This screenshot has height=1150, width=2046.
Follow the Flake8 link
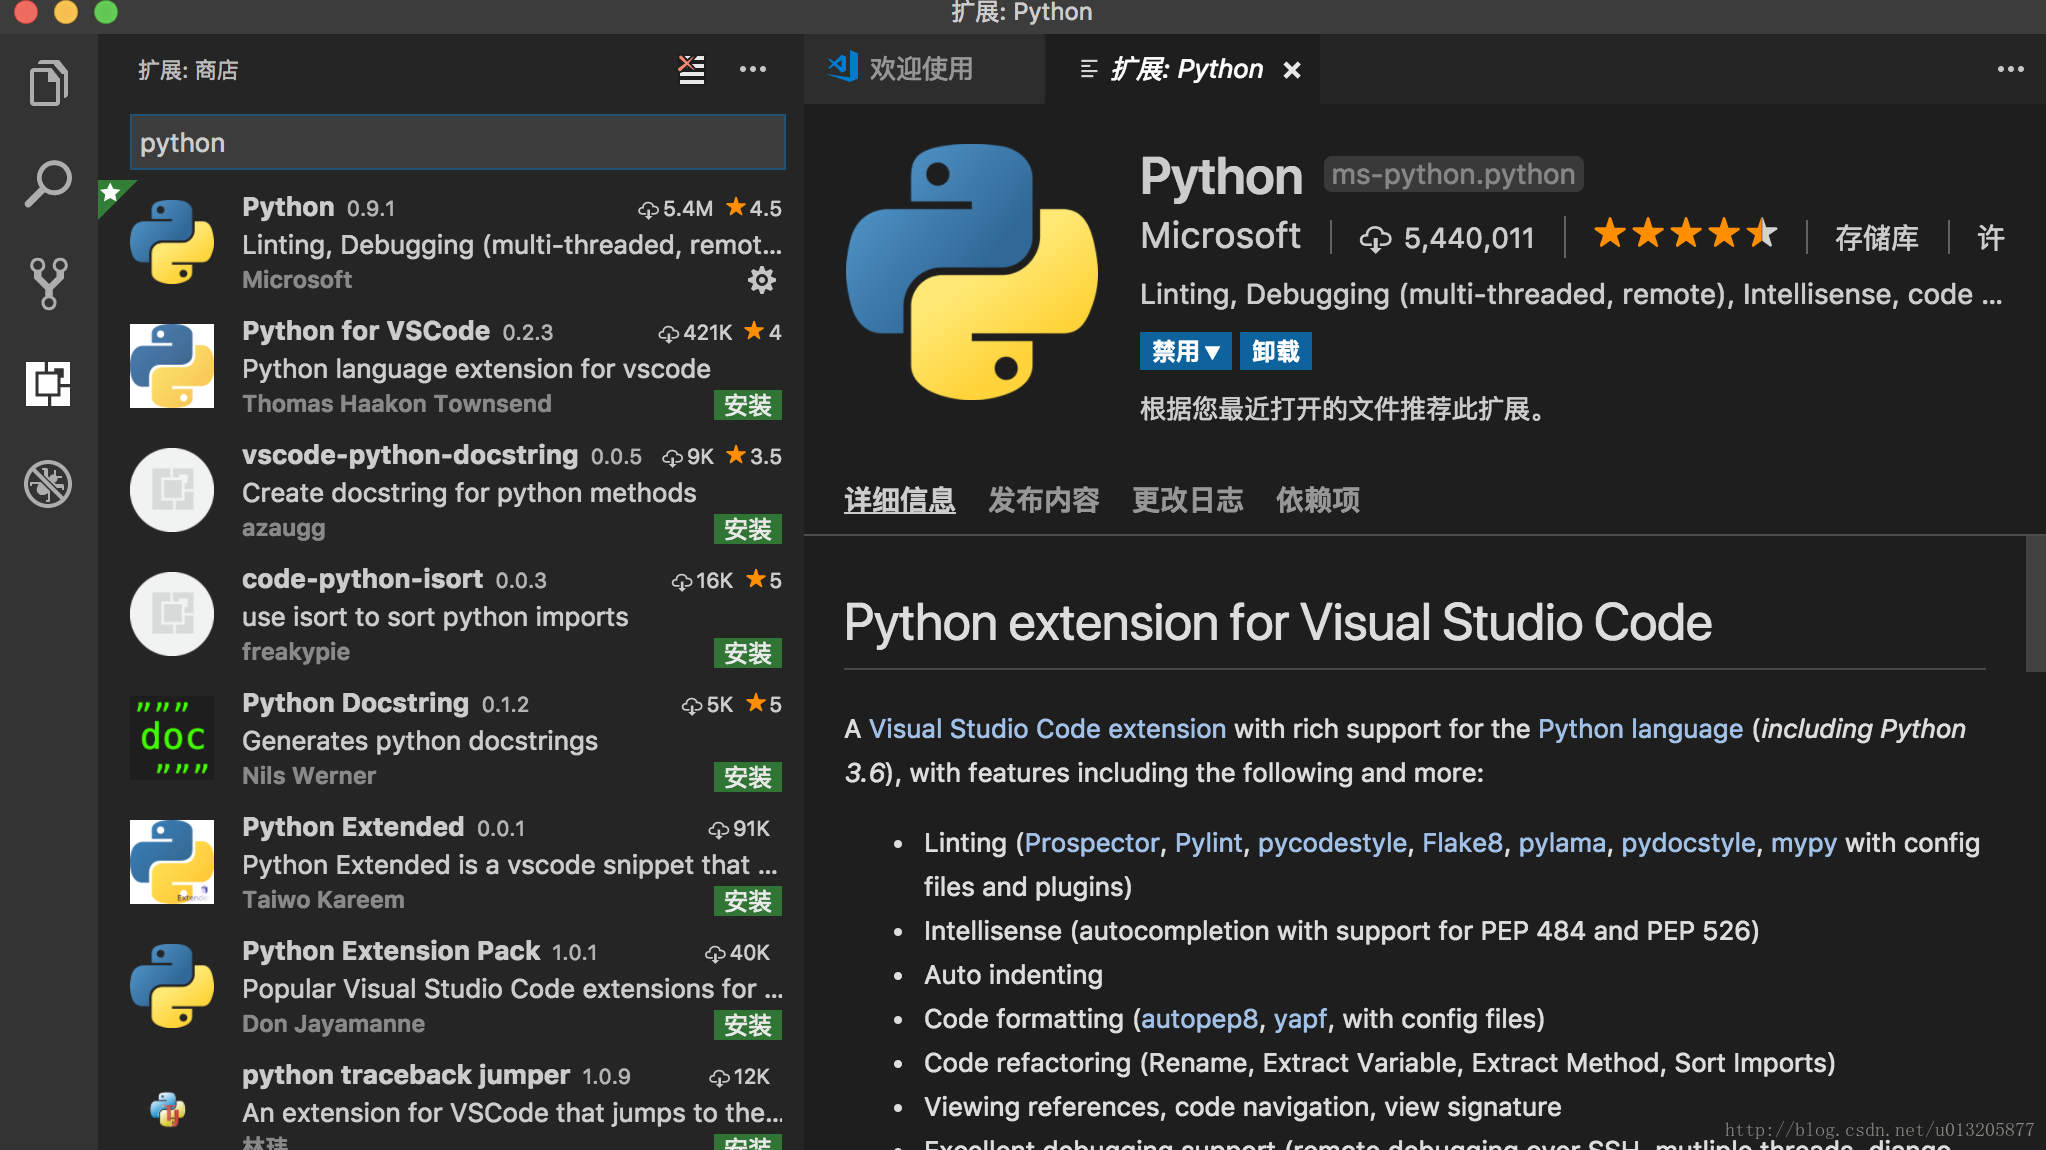1462,843
